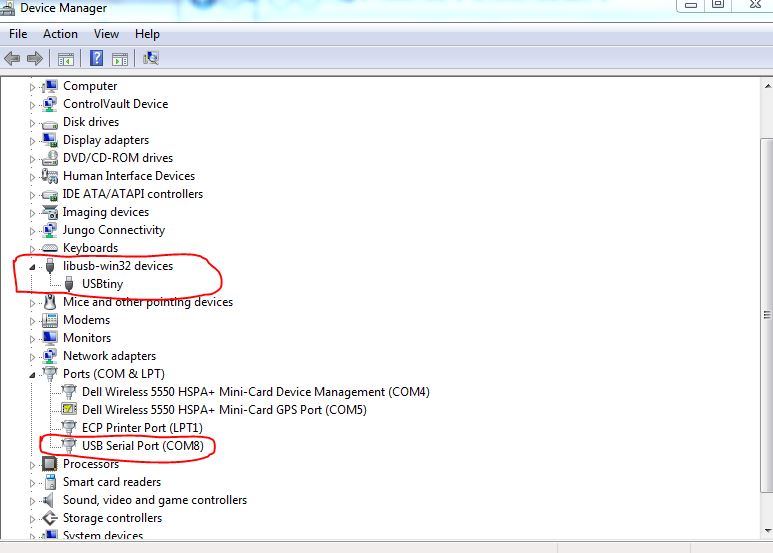Click the Imaging devices camera icon

[50, 212]
